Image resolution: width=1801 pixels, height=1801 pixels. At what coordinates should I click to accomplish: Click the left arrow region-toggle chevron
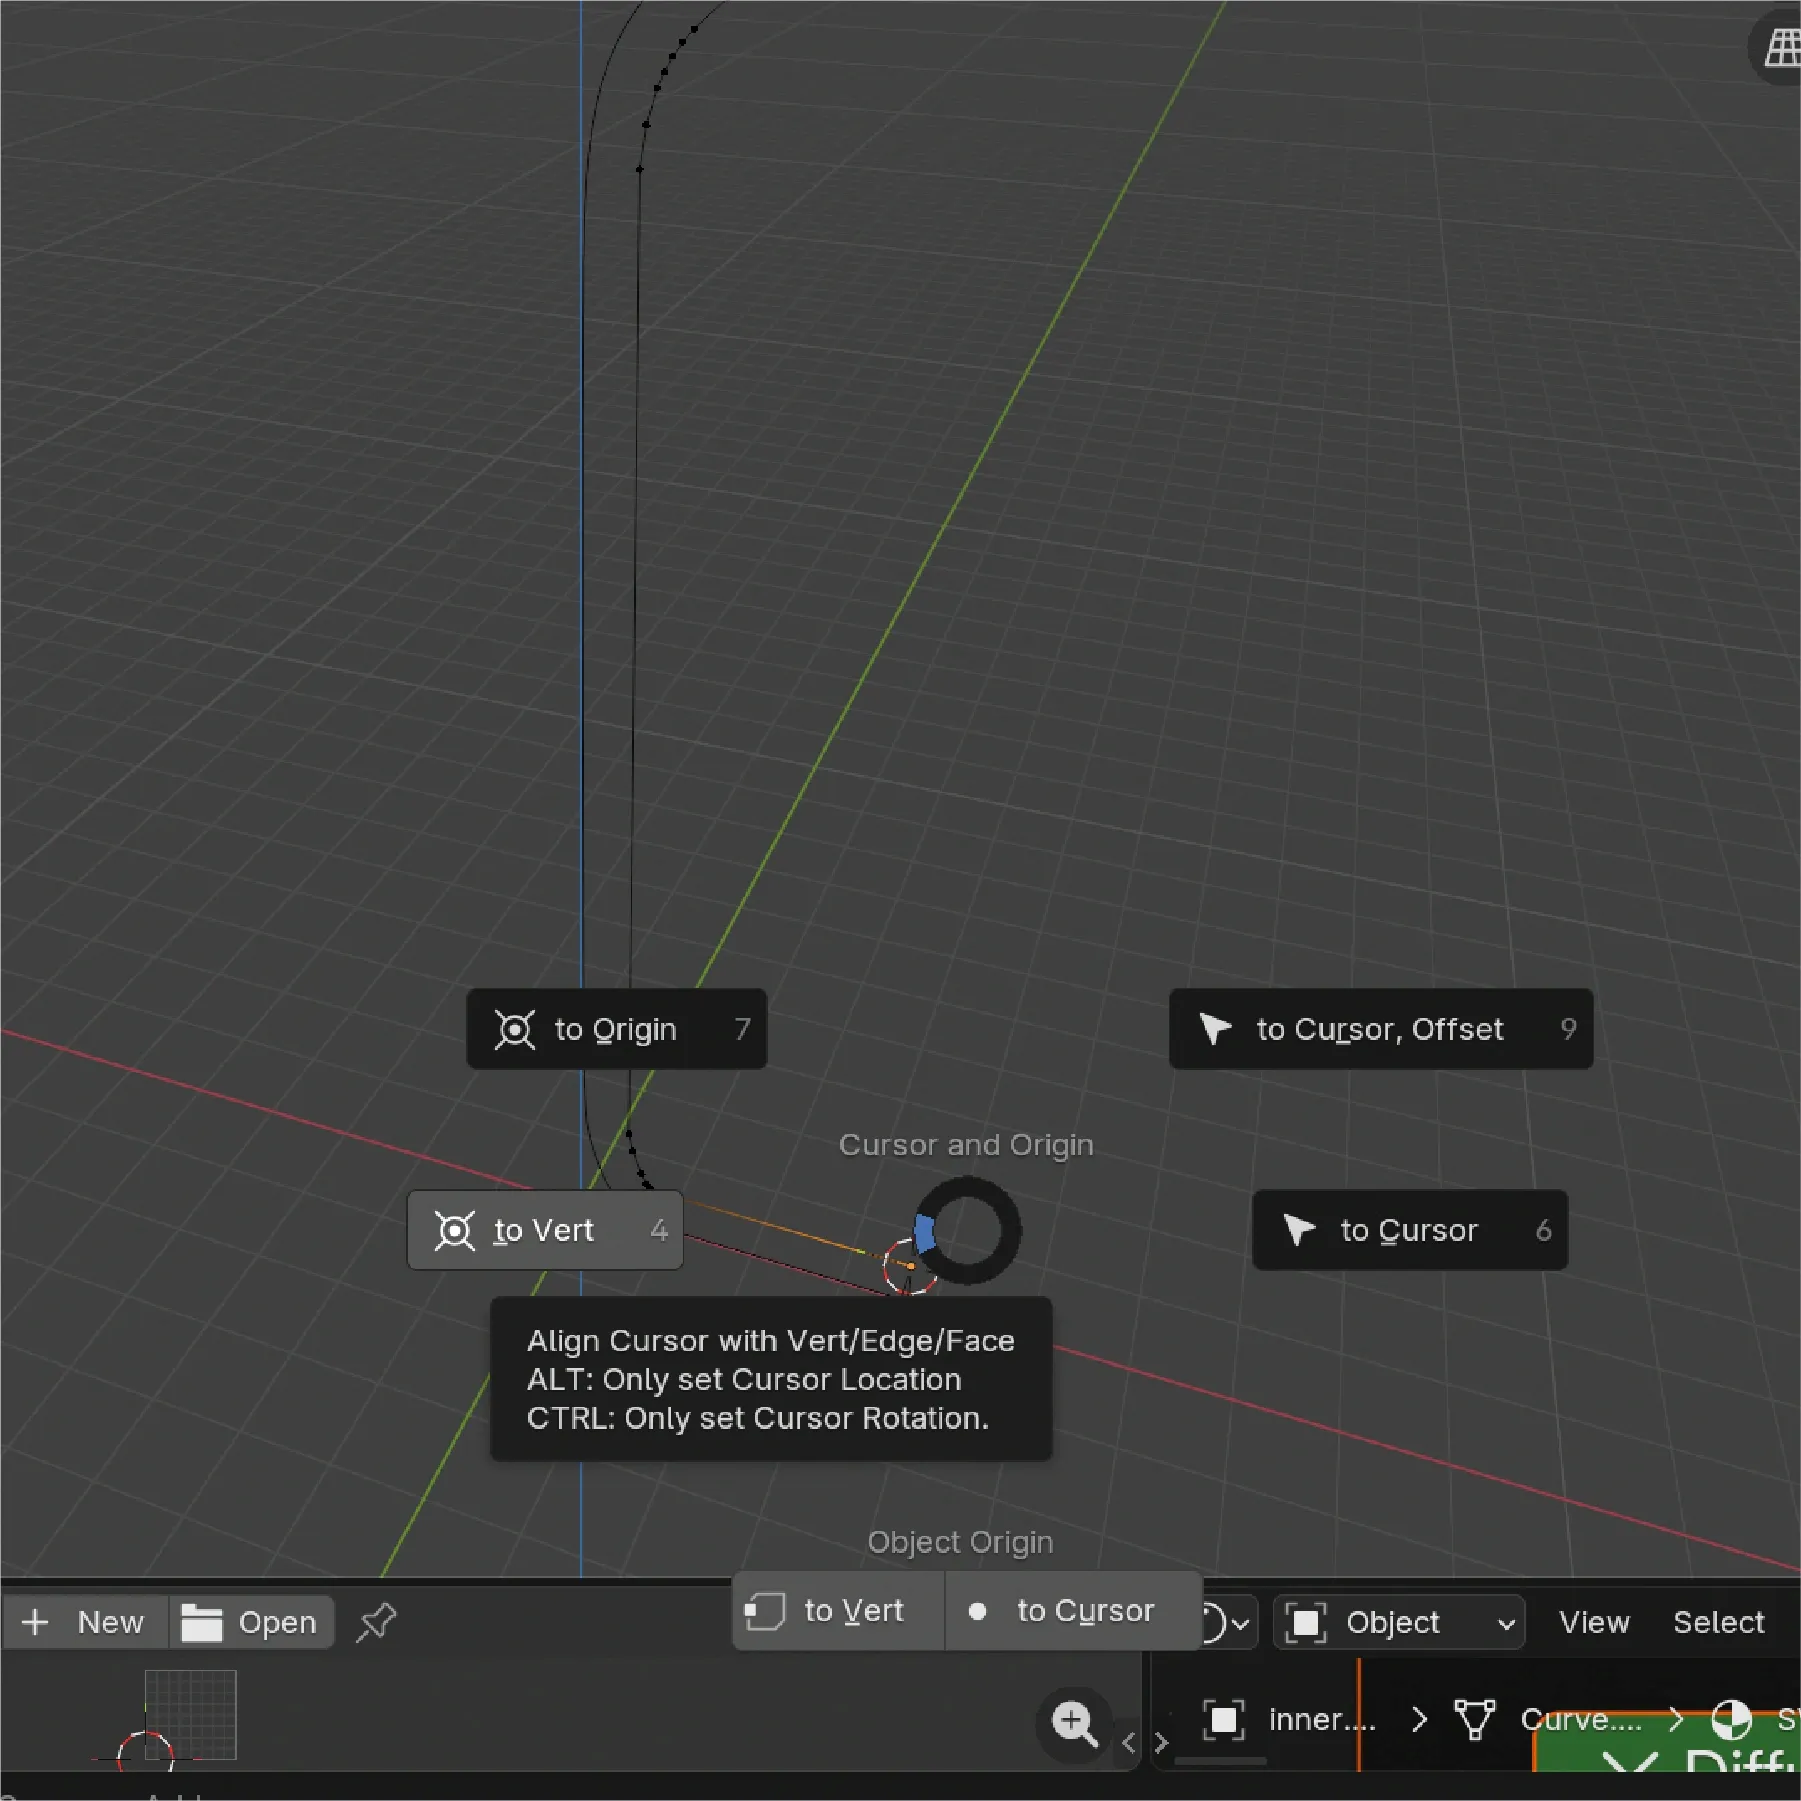click(1129, 1743)
